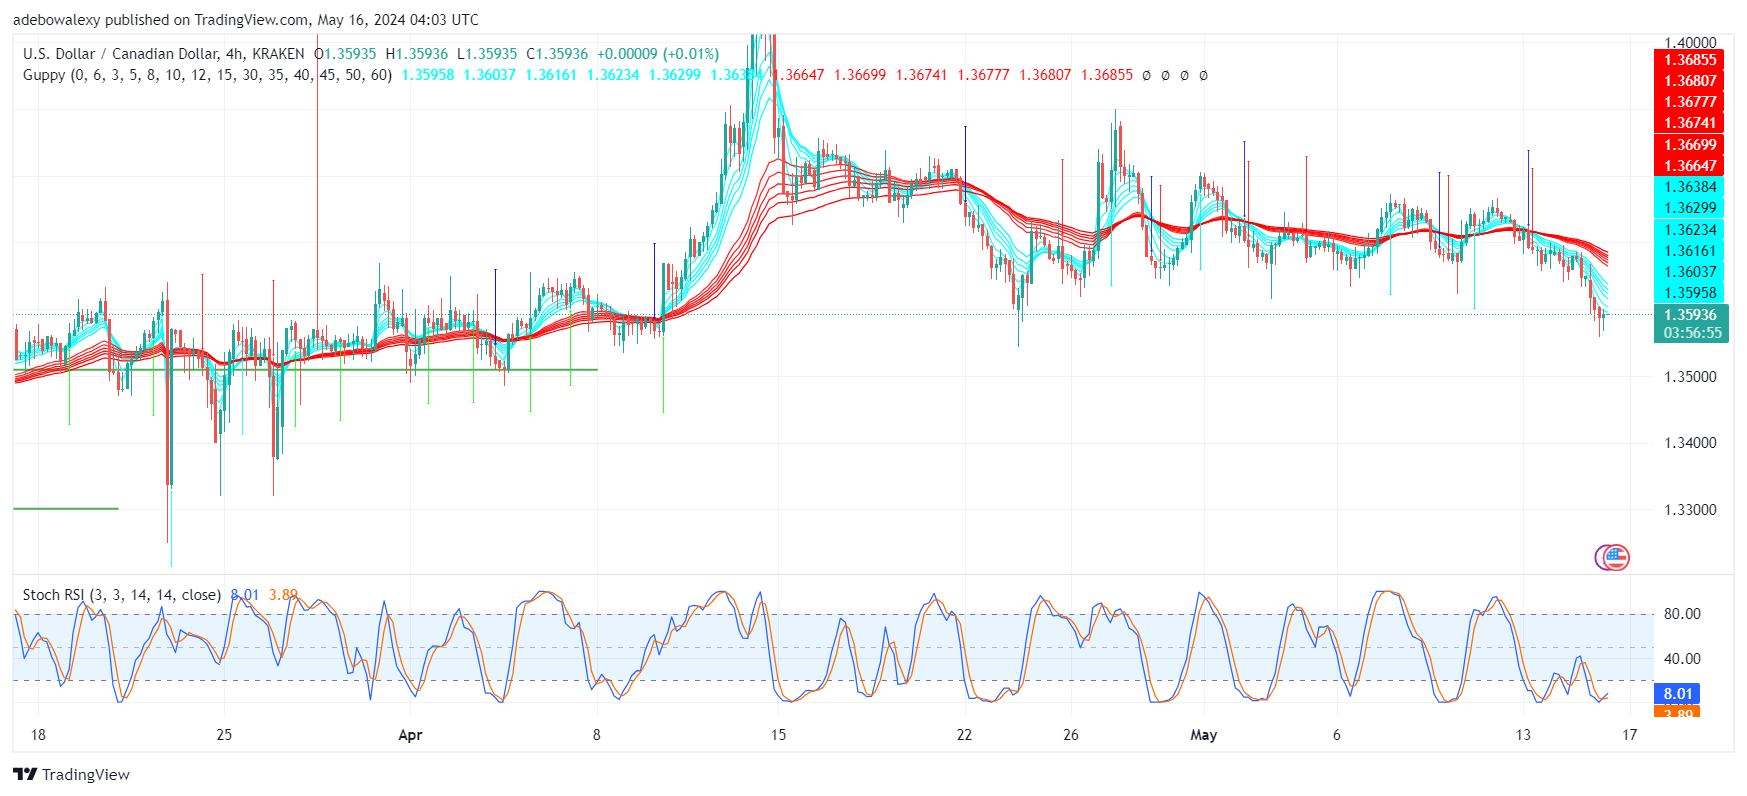Image resolution: width=1747 pixels, height=796 pixels.
Task: Click the publisher line mentioning adebowalexy
Action: click(x=246, y=20)
